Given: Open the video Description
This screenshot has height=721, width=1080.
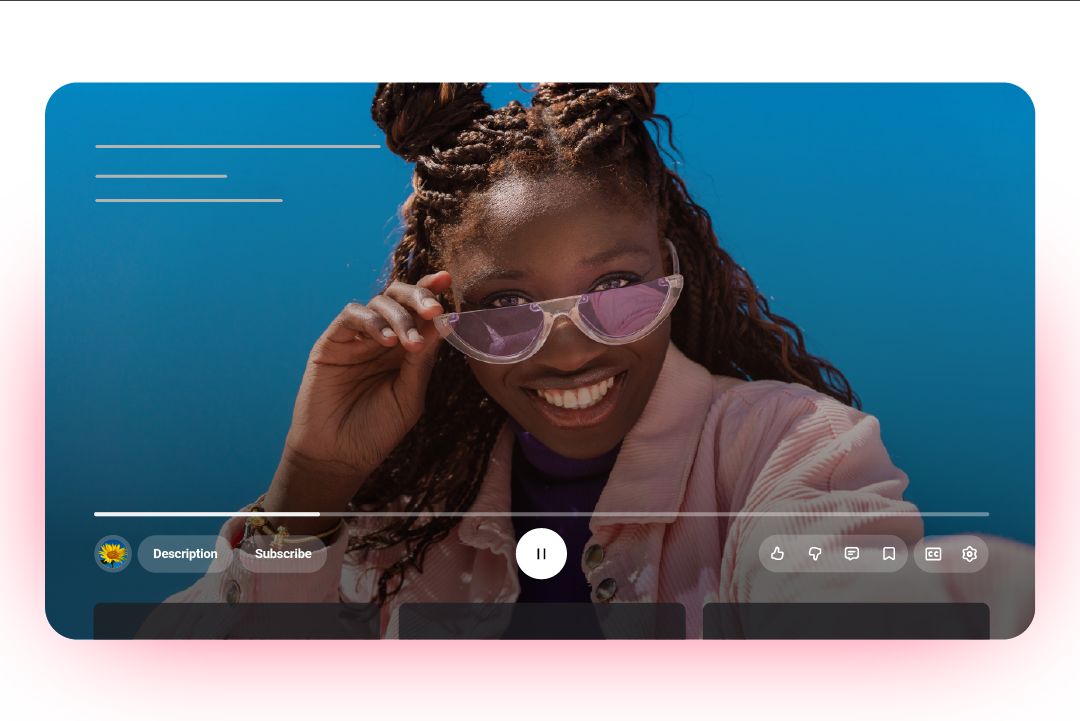Looking at the screenshot, I should (x=184, y=553).
